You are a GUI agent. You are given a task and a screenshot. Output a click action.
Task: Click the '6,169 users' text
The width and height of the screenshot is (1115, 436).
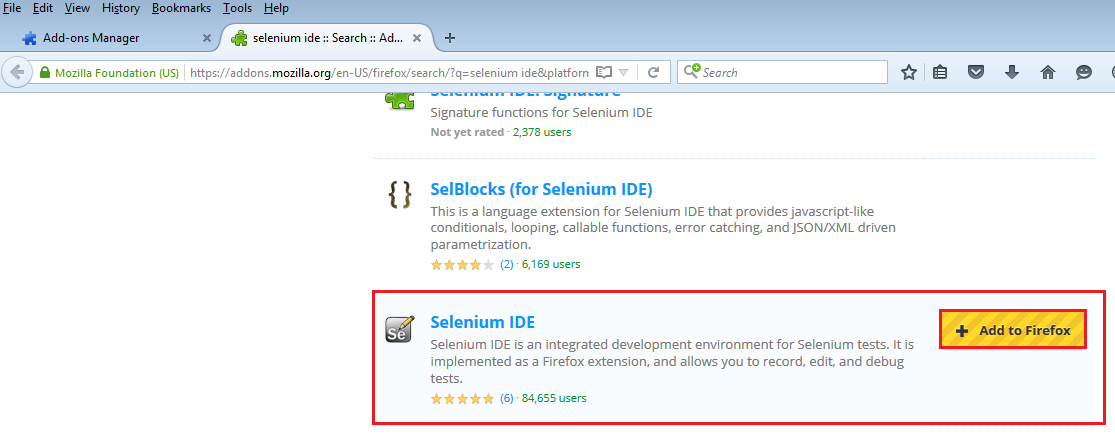[x=551, y=265]
